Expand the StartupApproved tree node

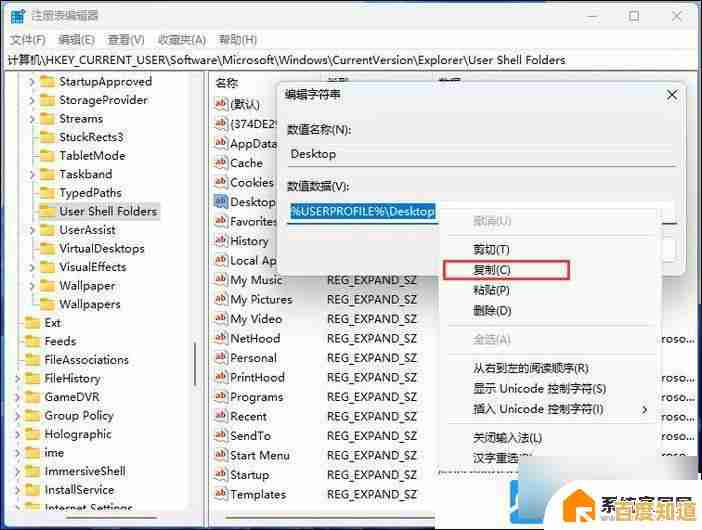[31, 82]
